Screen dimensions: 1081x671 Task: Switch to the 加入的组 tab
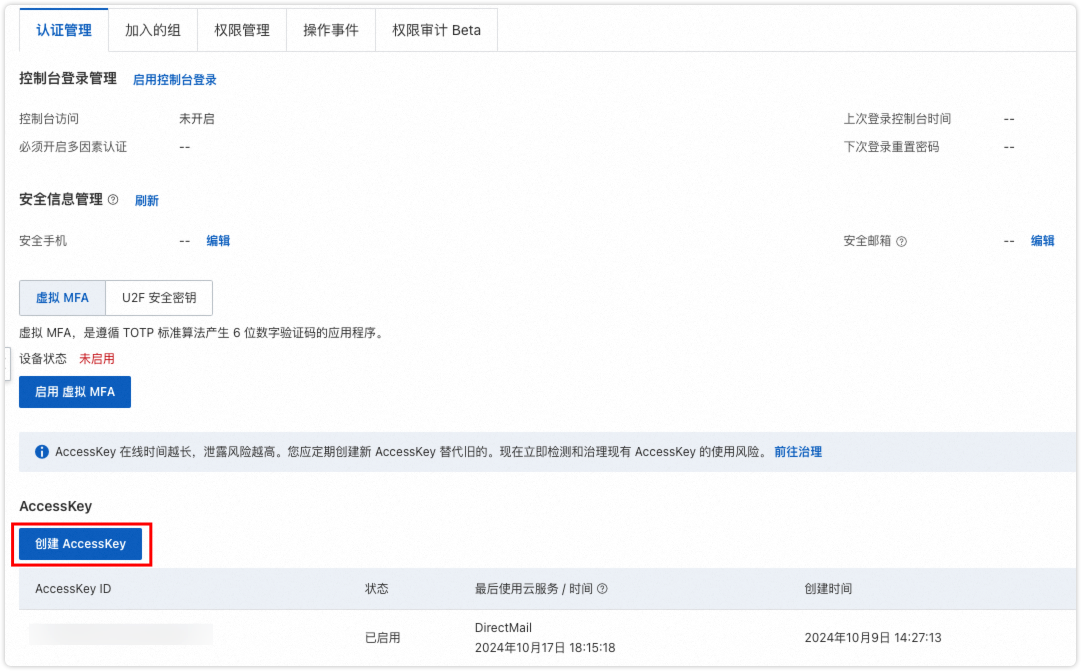pyautogui.click(x=152, y=30)
